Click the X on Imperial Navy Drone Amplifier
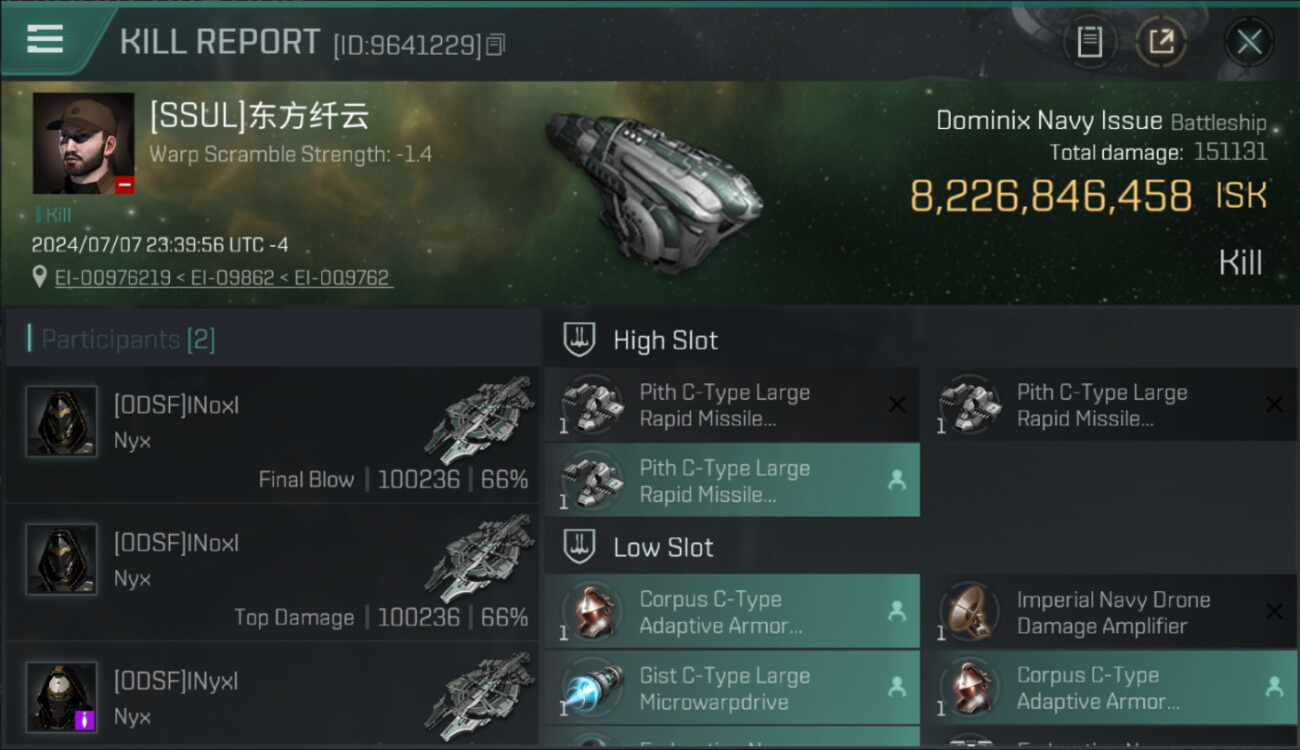The height and width of the screenshot is (750, 1300). click(x=1274, y=611)
